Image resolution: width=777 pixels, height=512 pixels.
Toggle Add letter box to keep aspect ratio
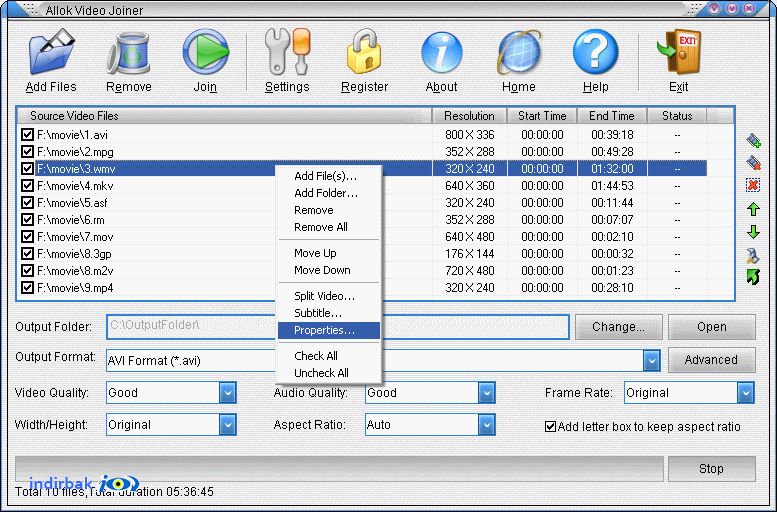(x=550, y=427)
